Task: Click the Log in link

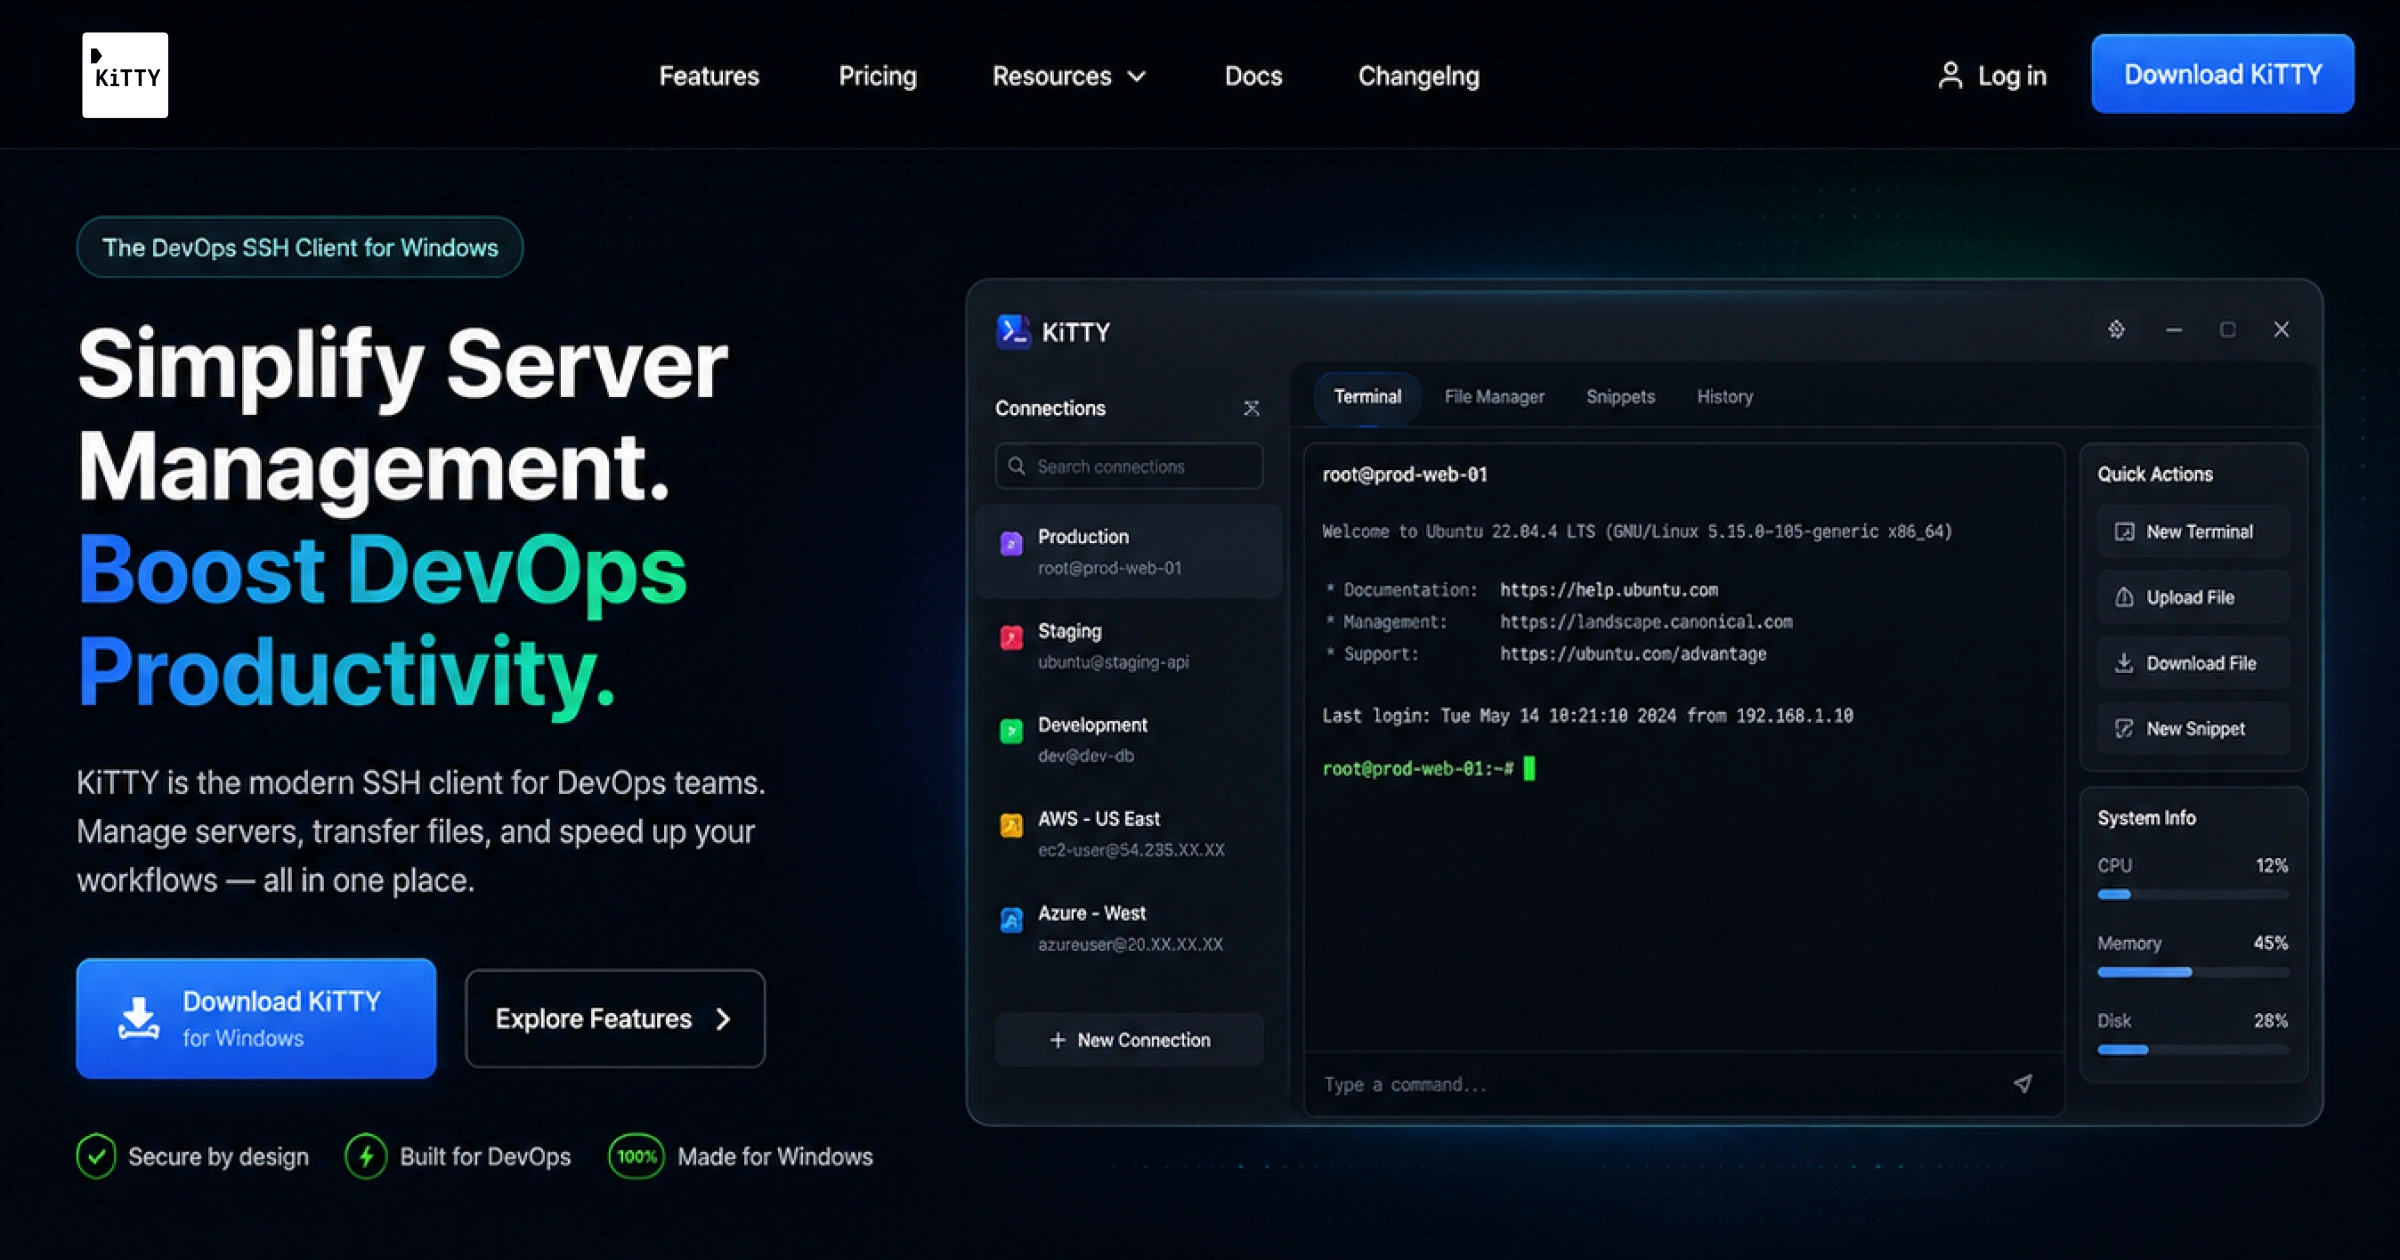Action: (x=1992, y=75)
